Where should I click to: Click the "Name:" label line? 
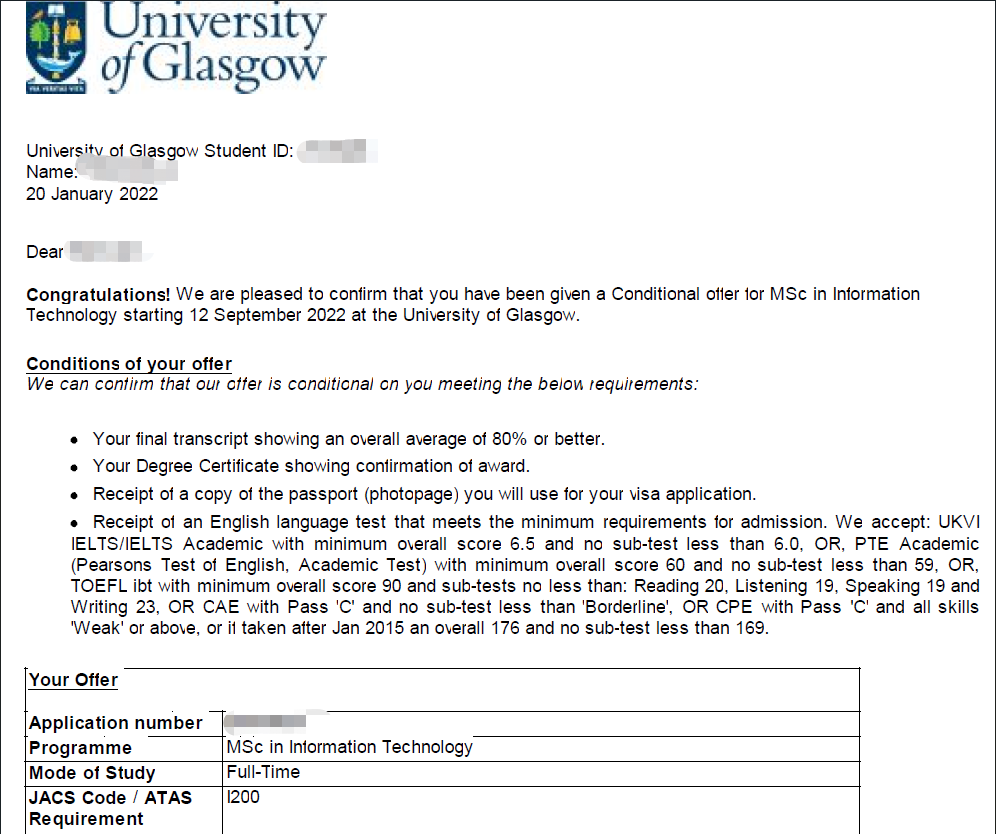(52, 173)
